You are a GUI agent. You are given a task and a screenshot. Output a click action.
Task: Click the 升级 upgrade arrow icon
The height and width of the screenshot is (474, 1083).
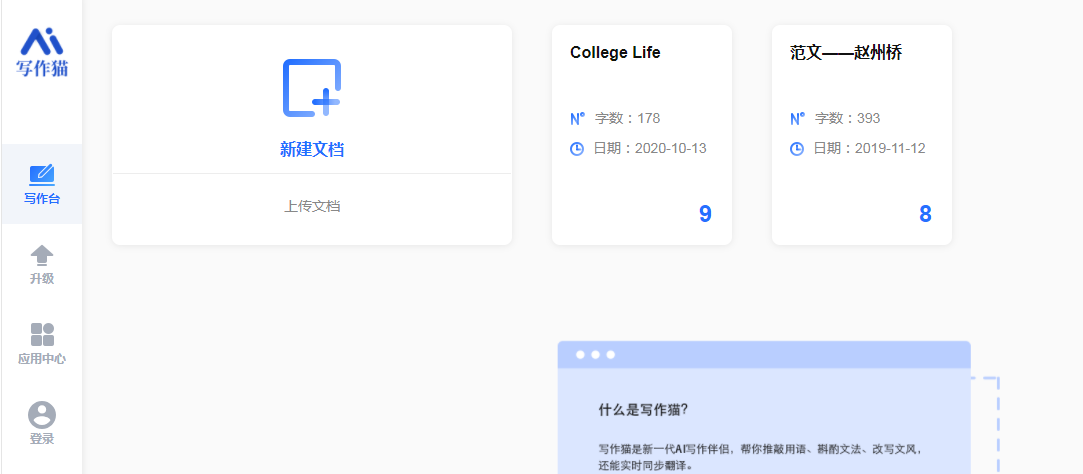[42, 255]
